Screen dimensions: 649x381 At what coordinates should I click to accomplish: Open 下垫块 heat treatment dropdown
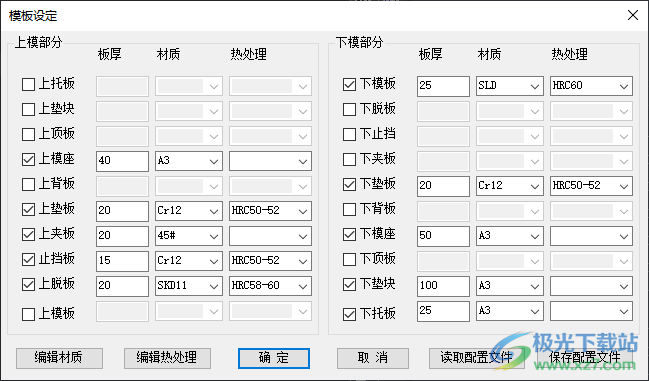(x=591, y=286)
